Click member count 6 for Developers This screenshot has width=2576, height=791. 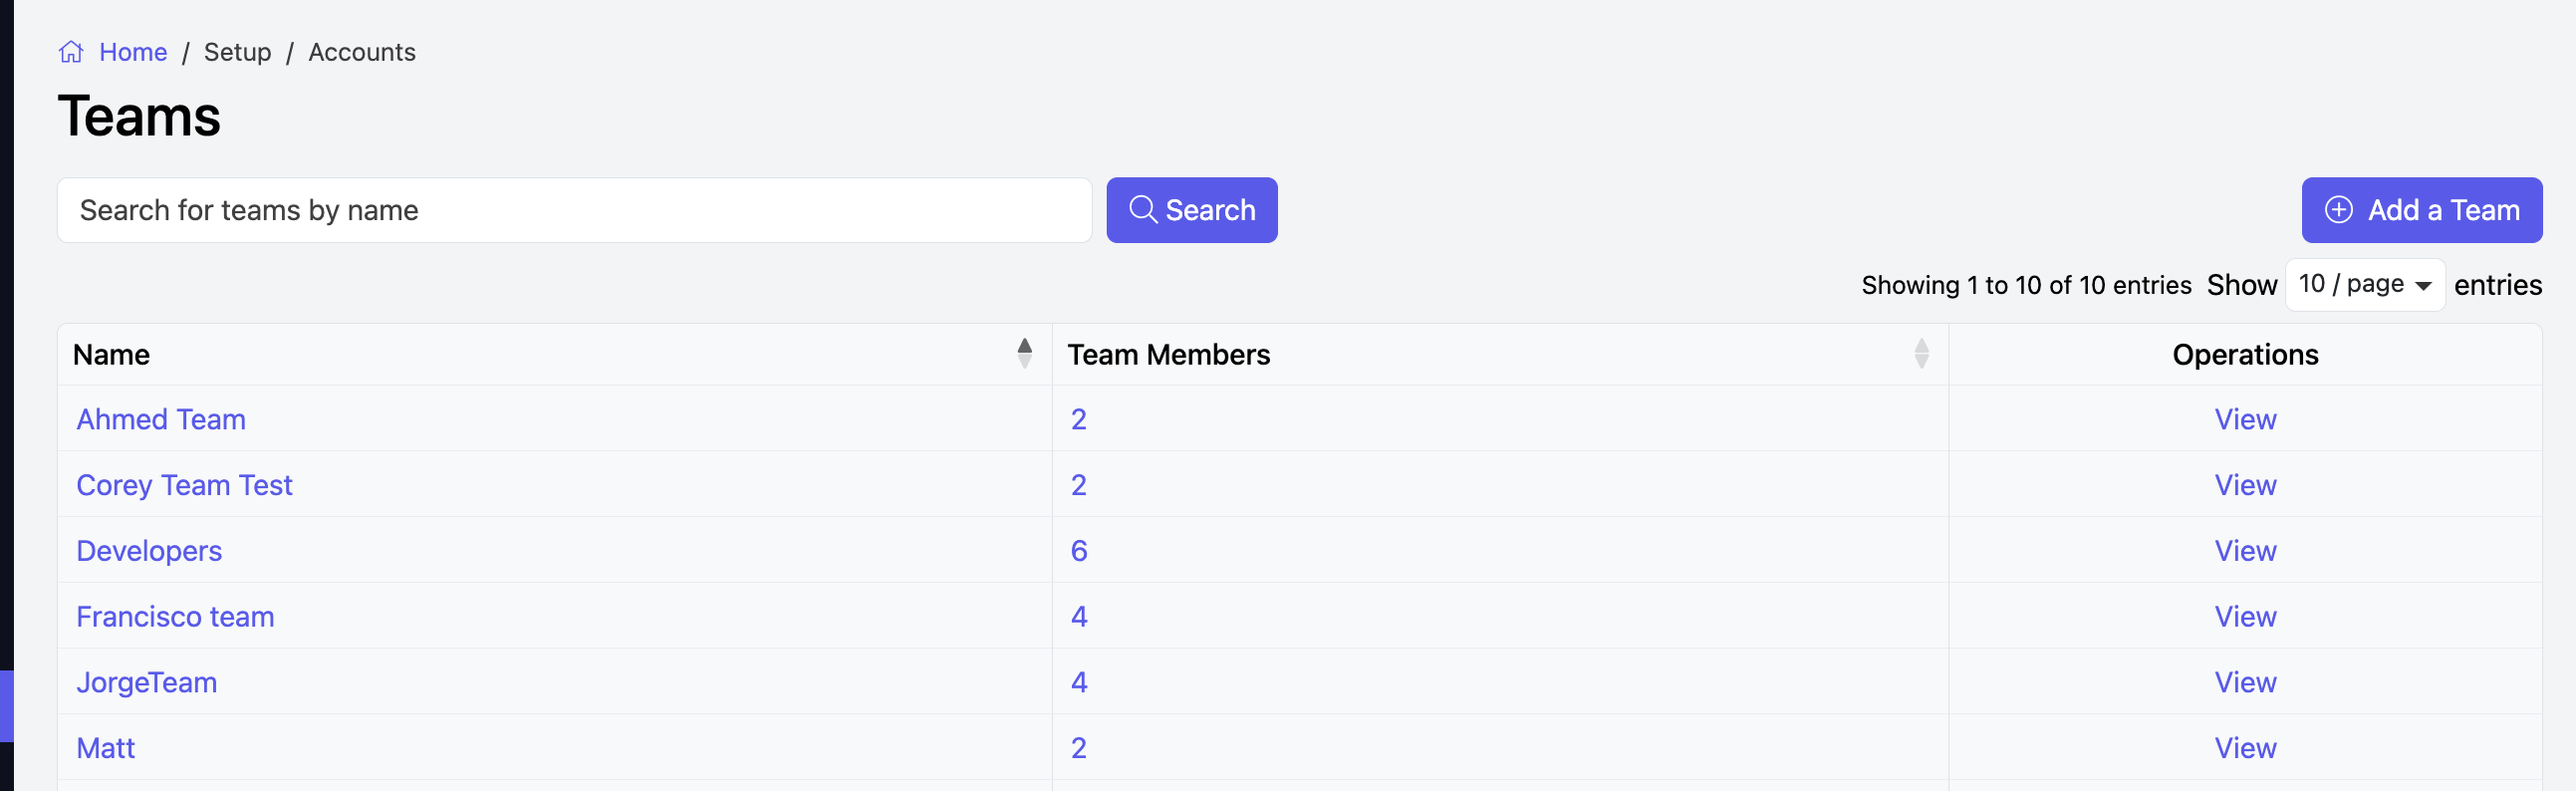[1078, 552]
